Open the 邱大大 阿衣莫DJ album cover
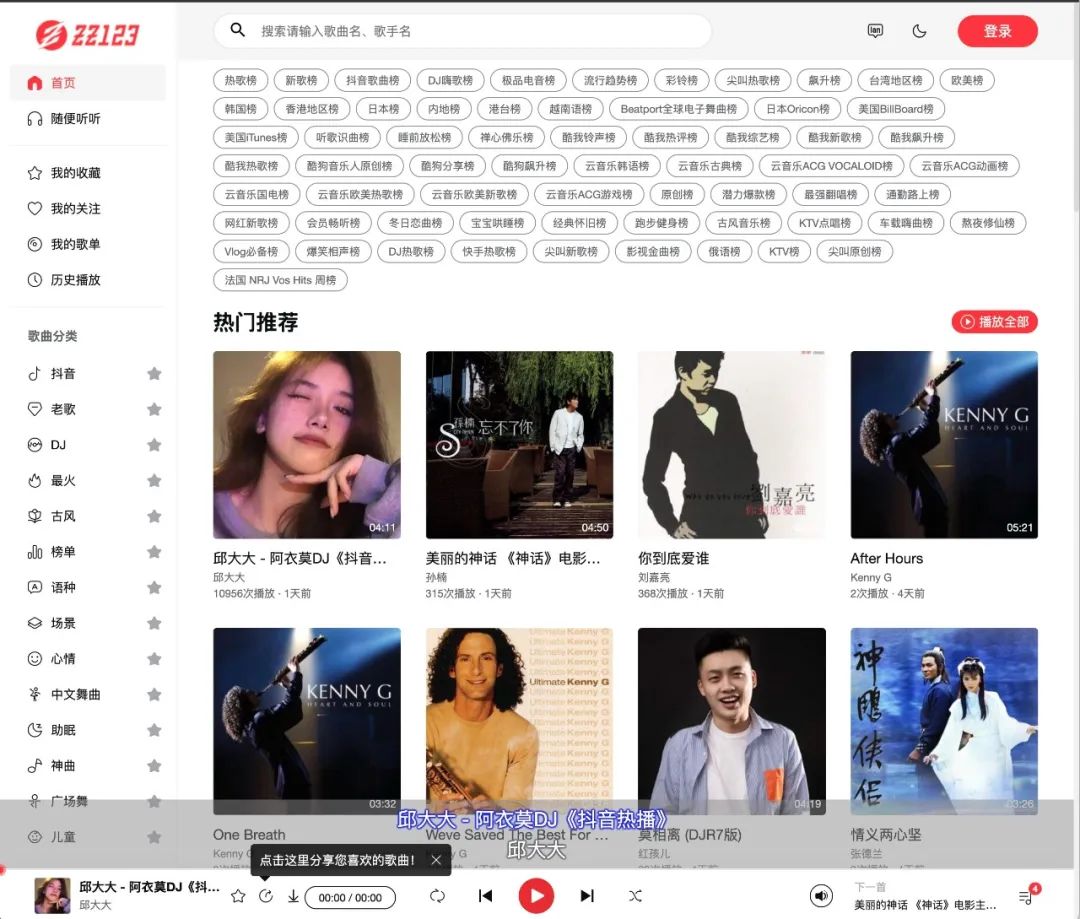This screenshot has width=1080, height=919. [x=307, y=445]
